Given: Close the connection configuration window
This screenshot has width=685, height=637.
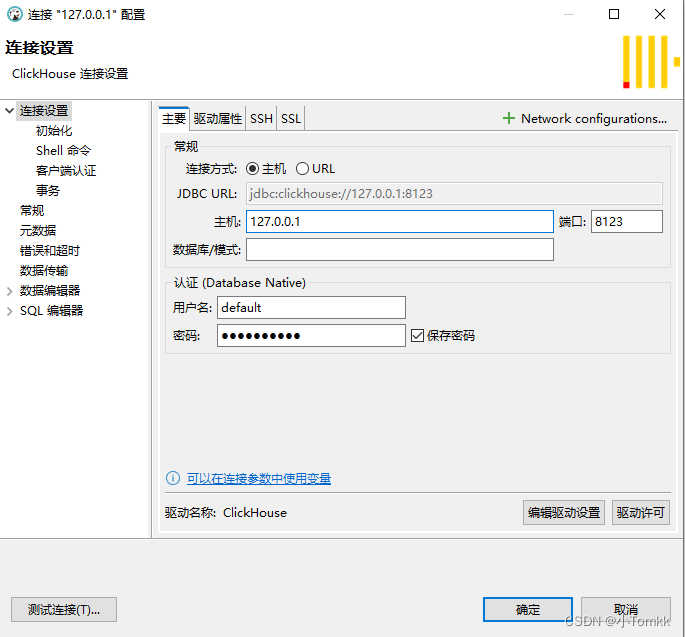Looking at the screenshot, I should click(660, 14).
